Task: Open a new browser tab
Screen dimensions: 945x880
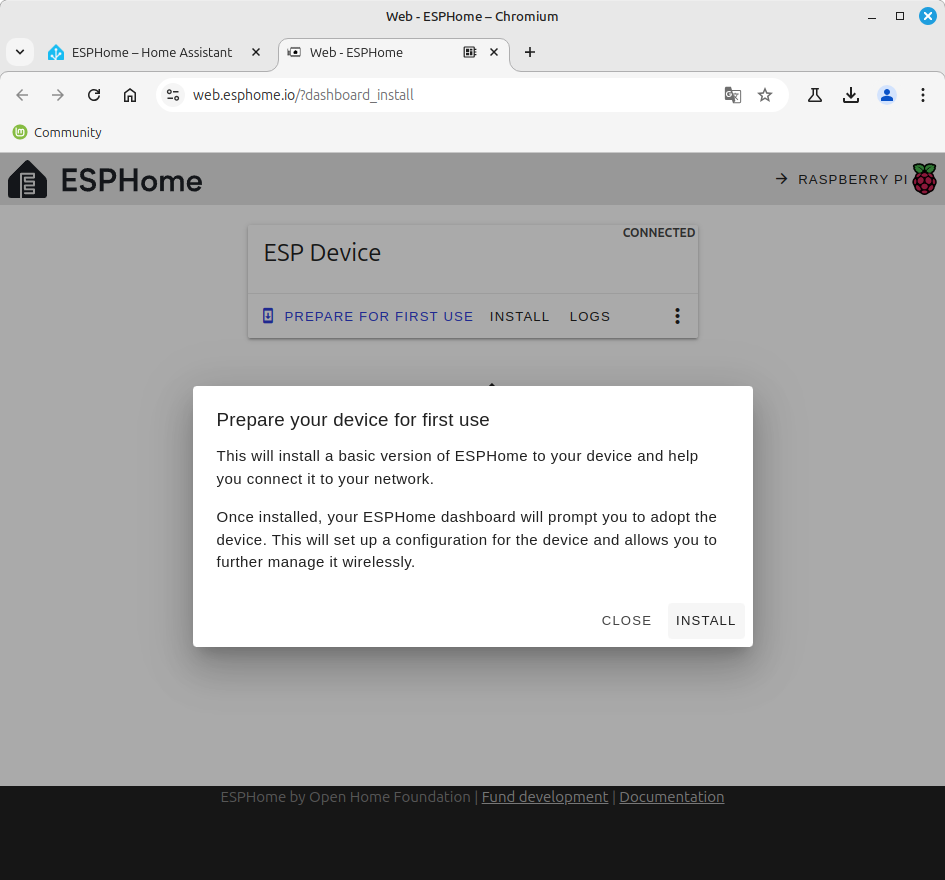Action: point(530,52)
